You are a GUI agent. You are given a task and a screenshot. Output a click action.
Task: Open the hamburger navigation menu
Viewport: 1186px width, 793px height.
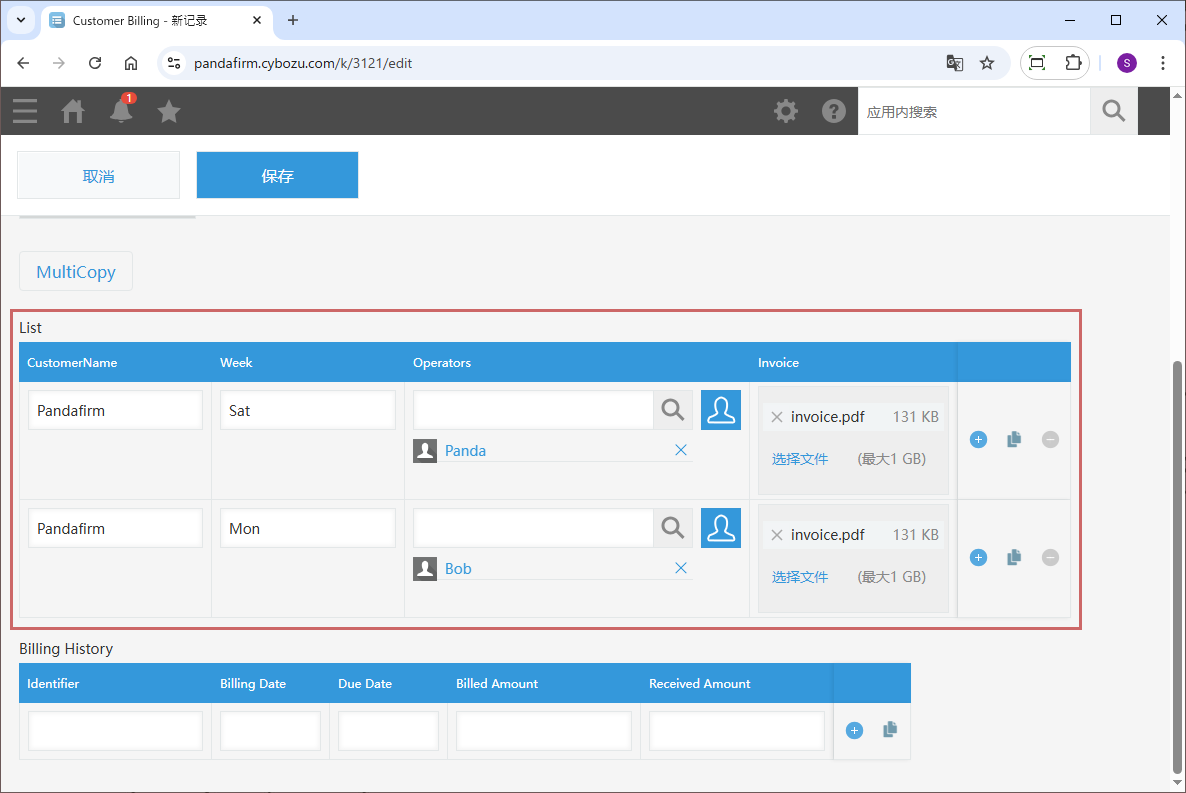coord(25,111)
